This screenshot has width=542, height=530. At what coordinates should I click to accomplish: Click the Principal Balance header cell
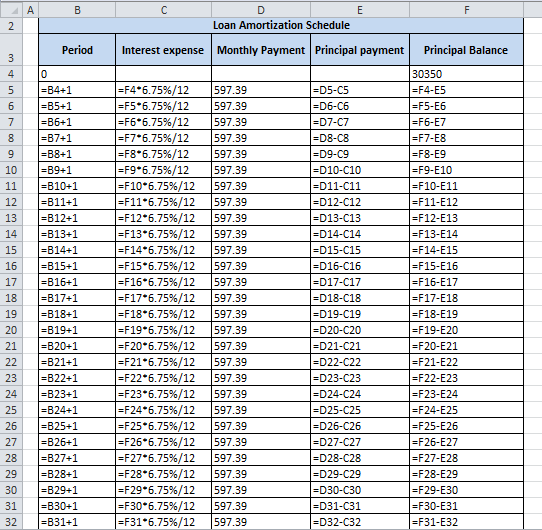click(466, 50)
